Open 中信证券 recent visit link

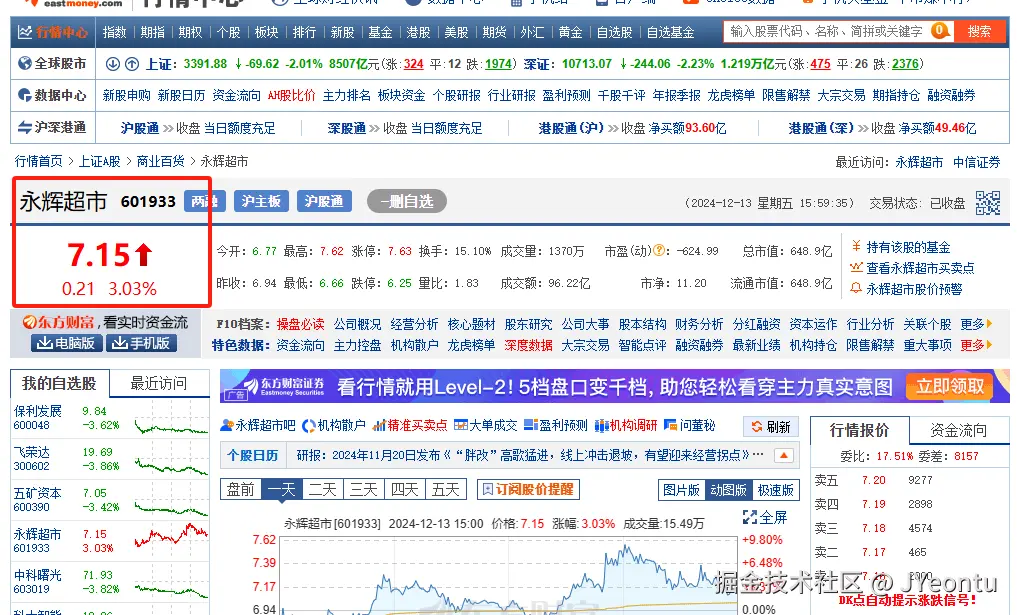[977, 162]
